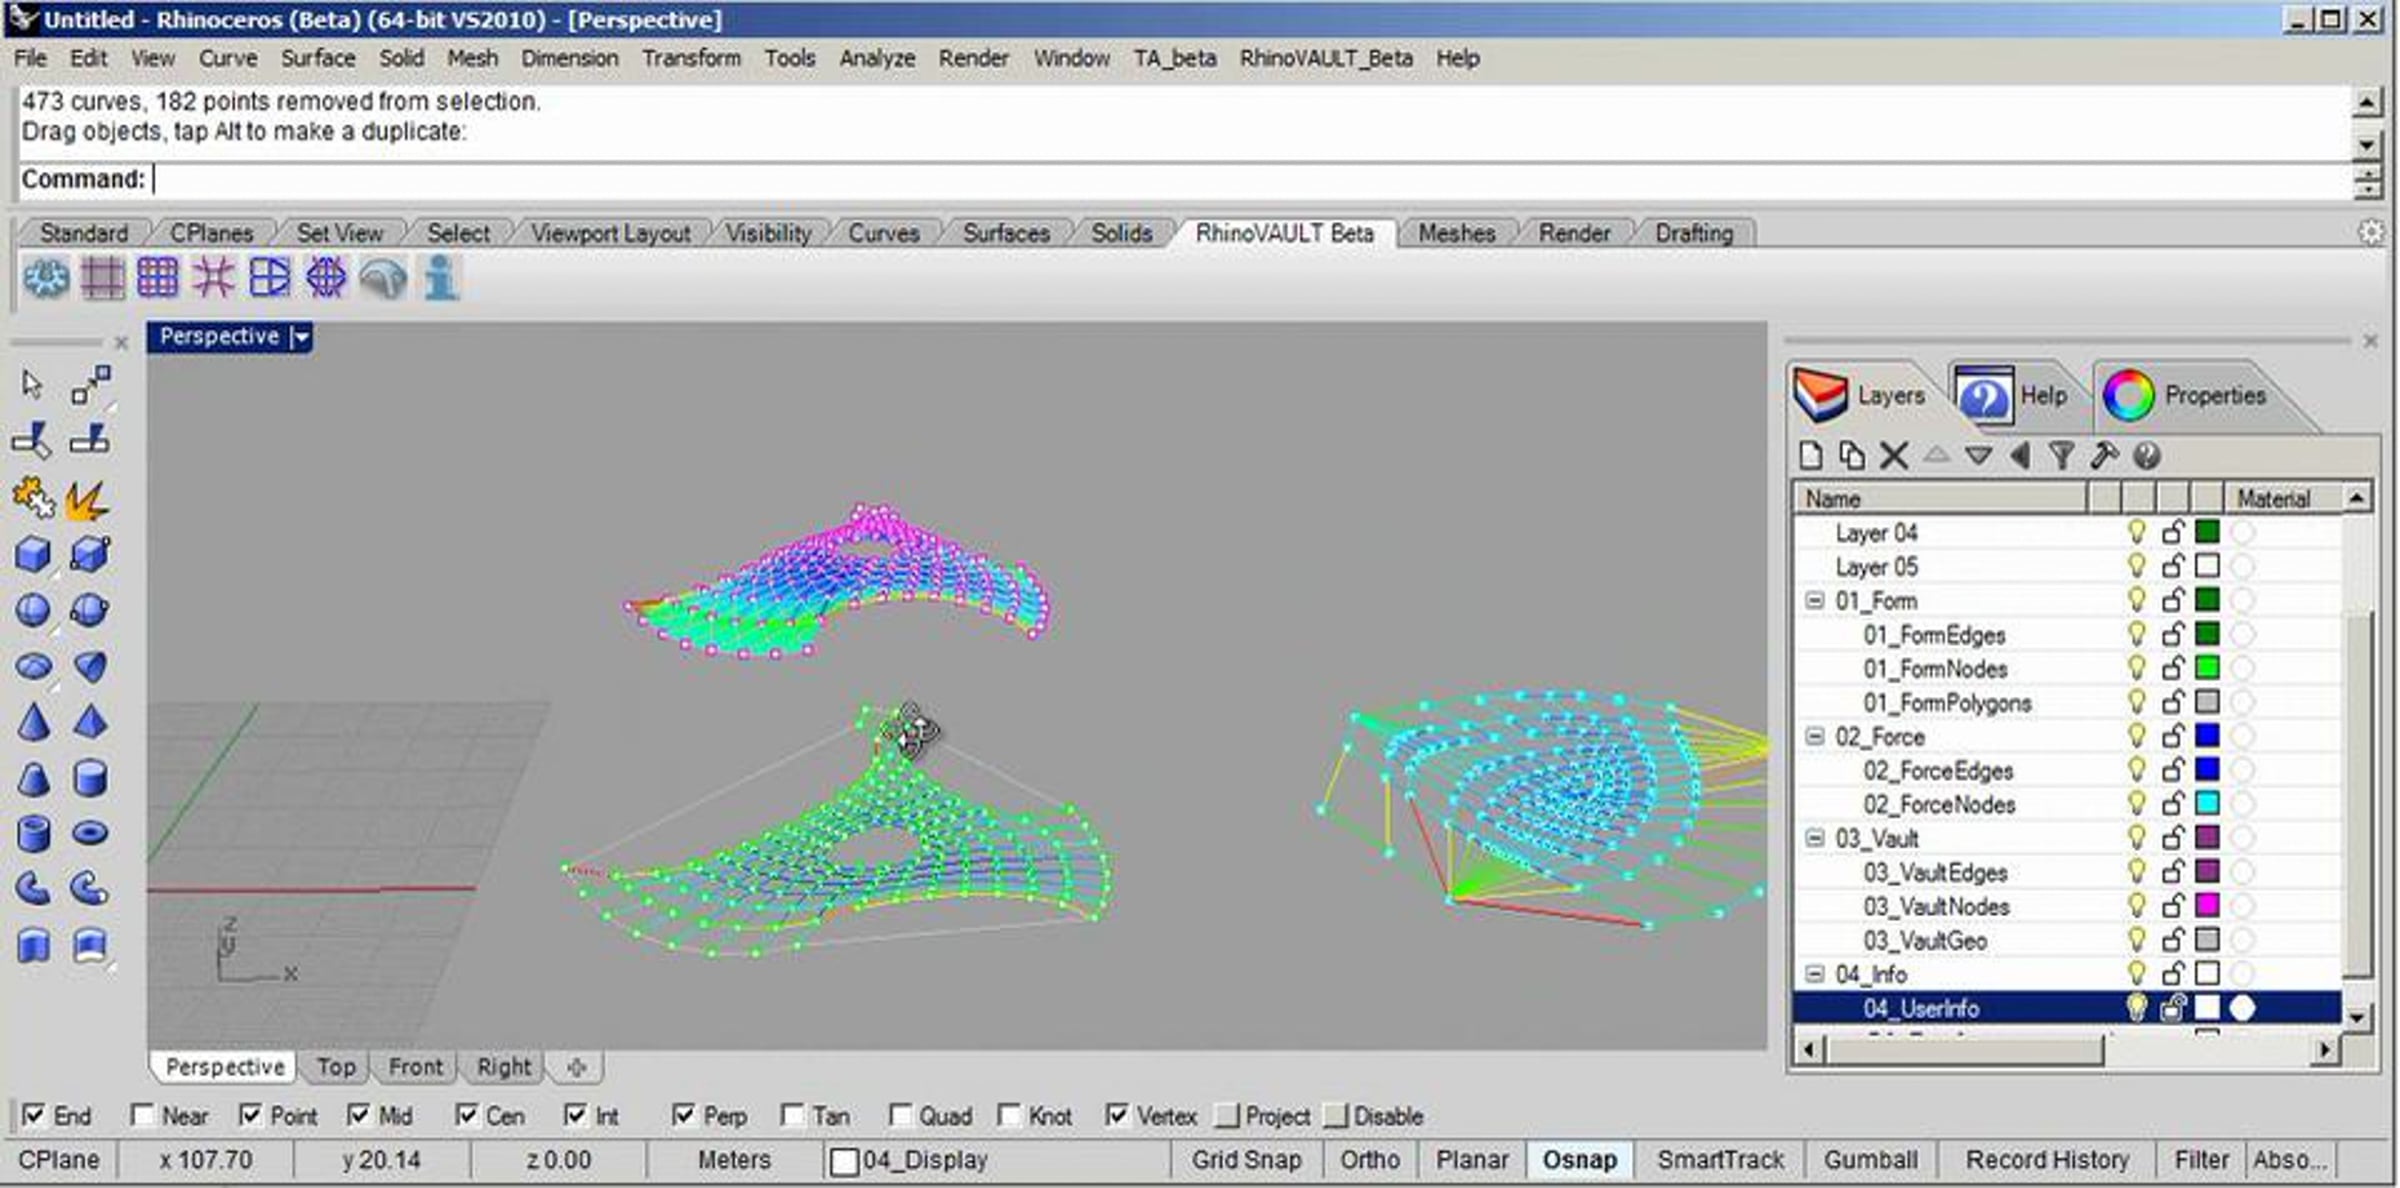Collapse the 03_Vault layer group
Screen dimensions: 2400x1188
1814,838
